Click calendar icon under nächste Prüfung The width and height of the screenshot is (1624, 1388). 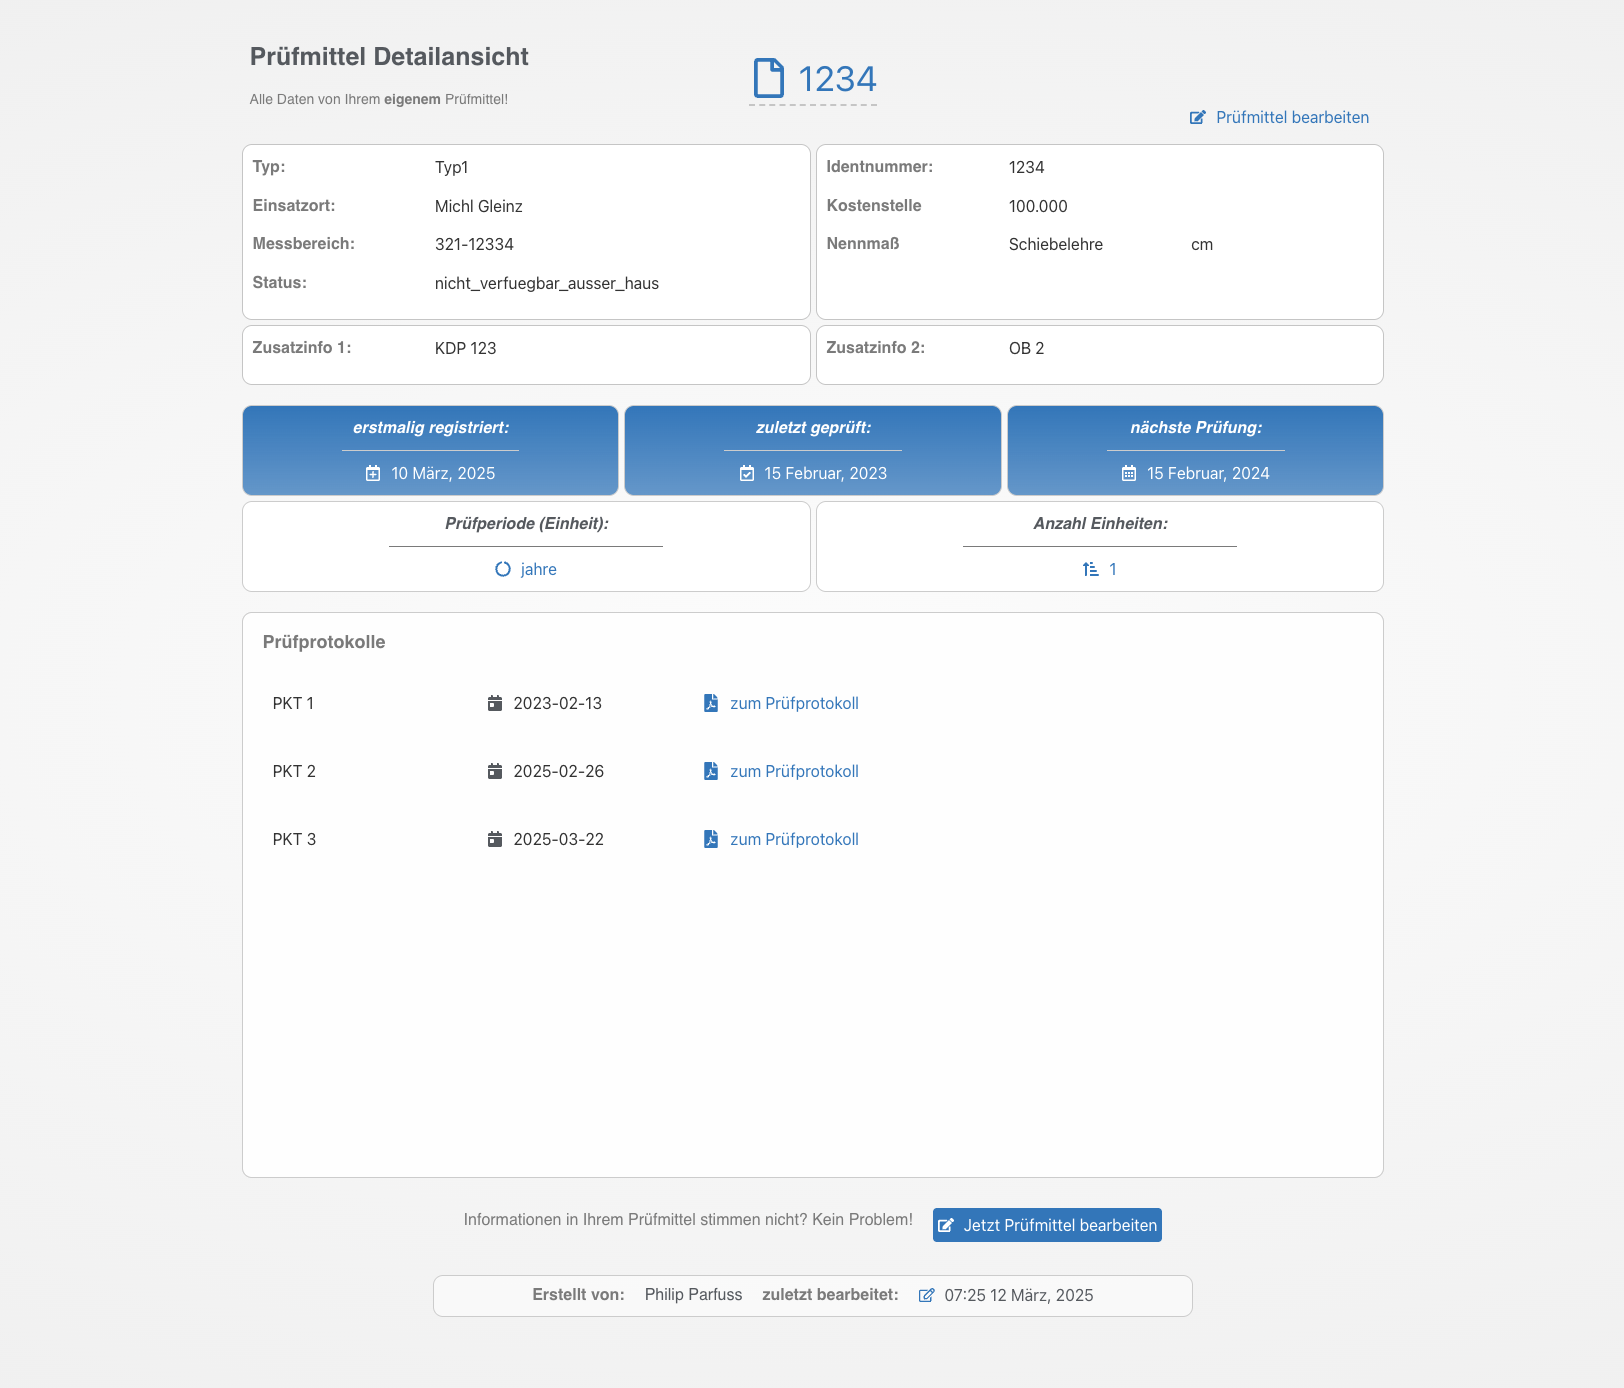click(x=1129, y=474)
